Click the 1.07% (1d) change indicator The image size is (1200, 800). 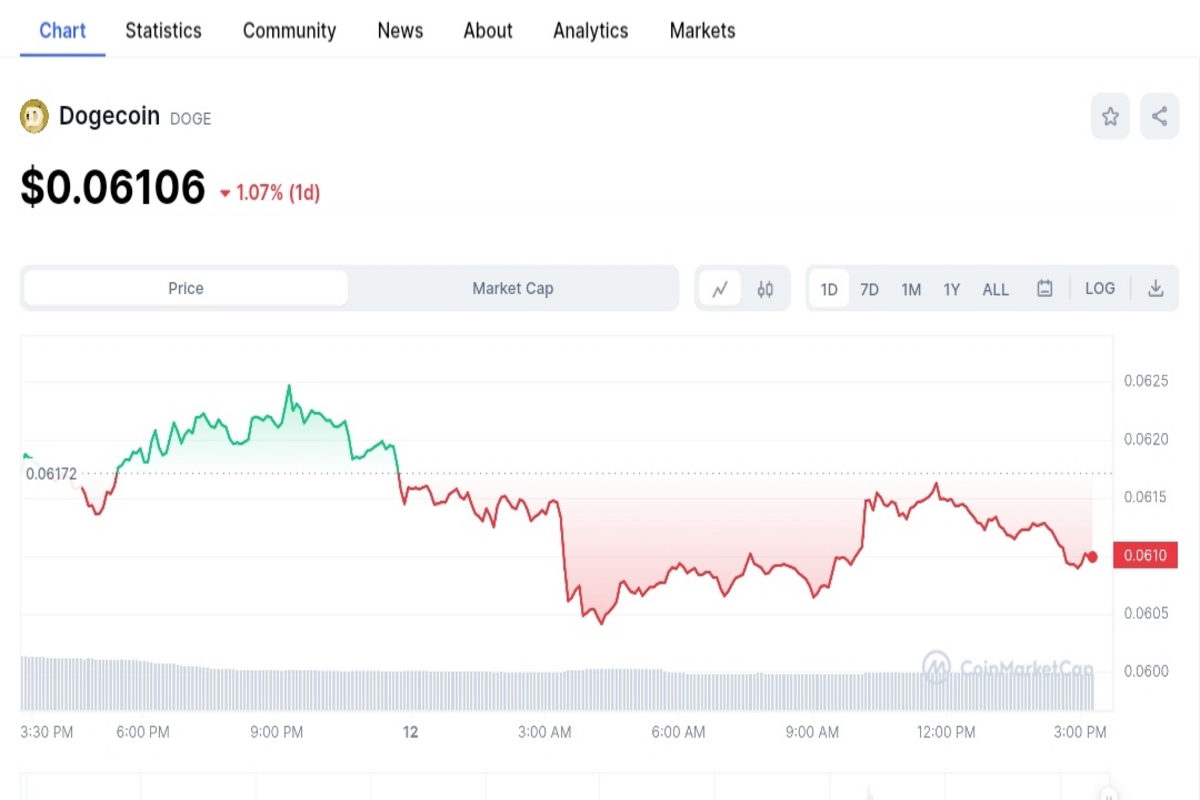coord(270,192)
